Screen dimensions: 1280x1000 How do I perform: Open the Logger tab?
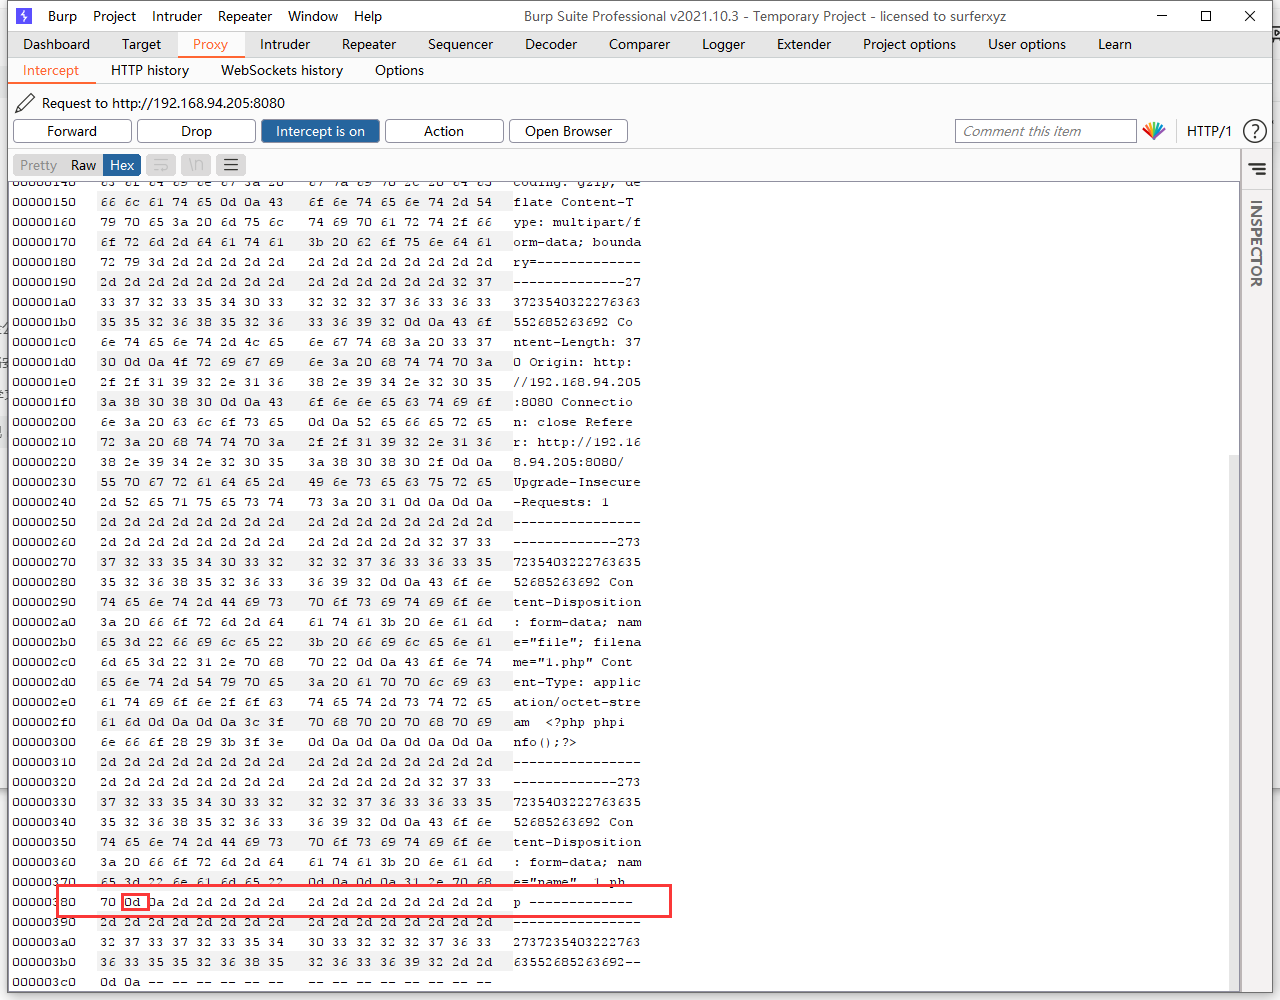(723, 44)
